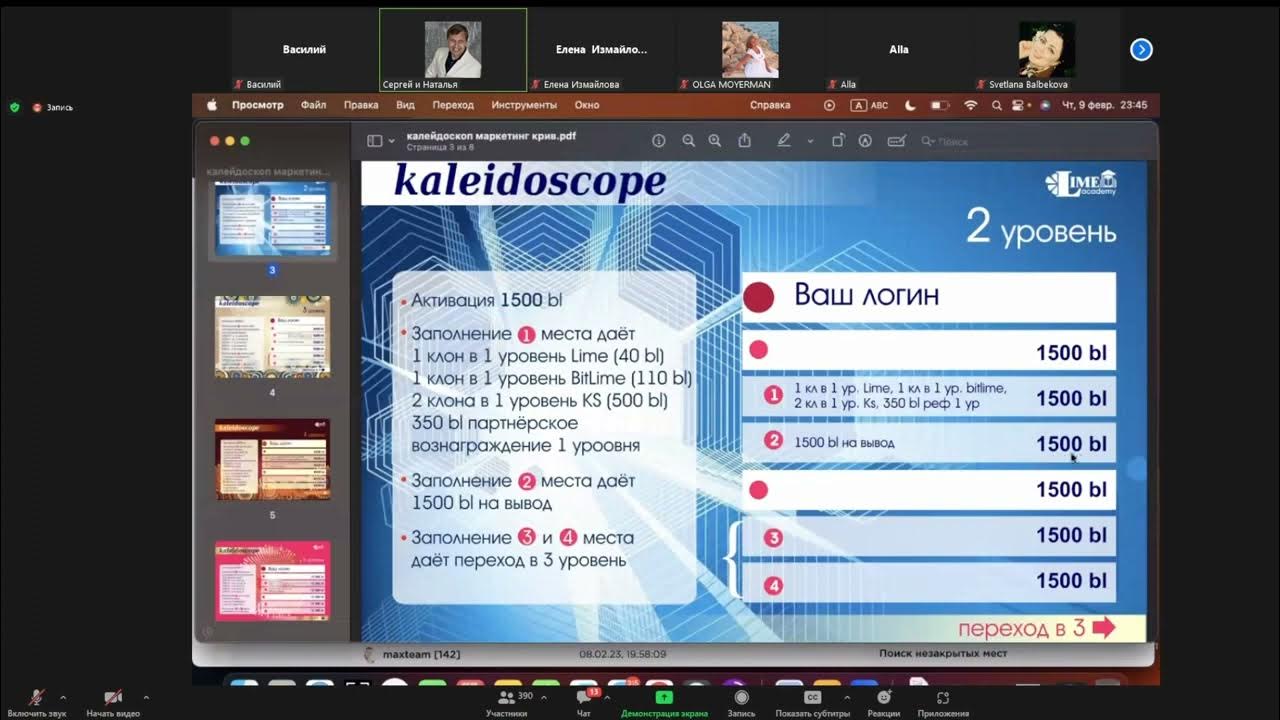The width and height of the screenshot is (1280, 720).
Task: Select the highlight pen tool in Preview
Action: coord(784,141)
